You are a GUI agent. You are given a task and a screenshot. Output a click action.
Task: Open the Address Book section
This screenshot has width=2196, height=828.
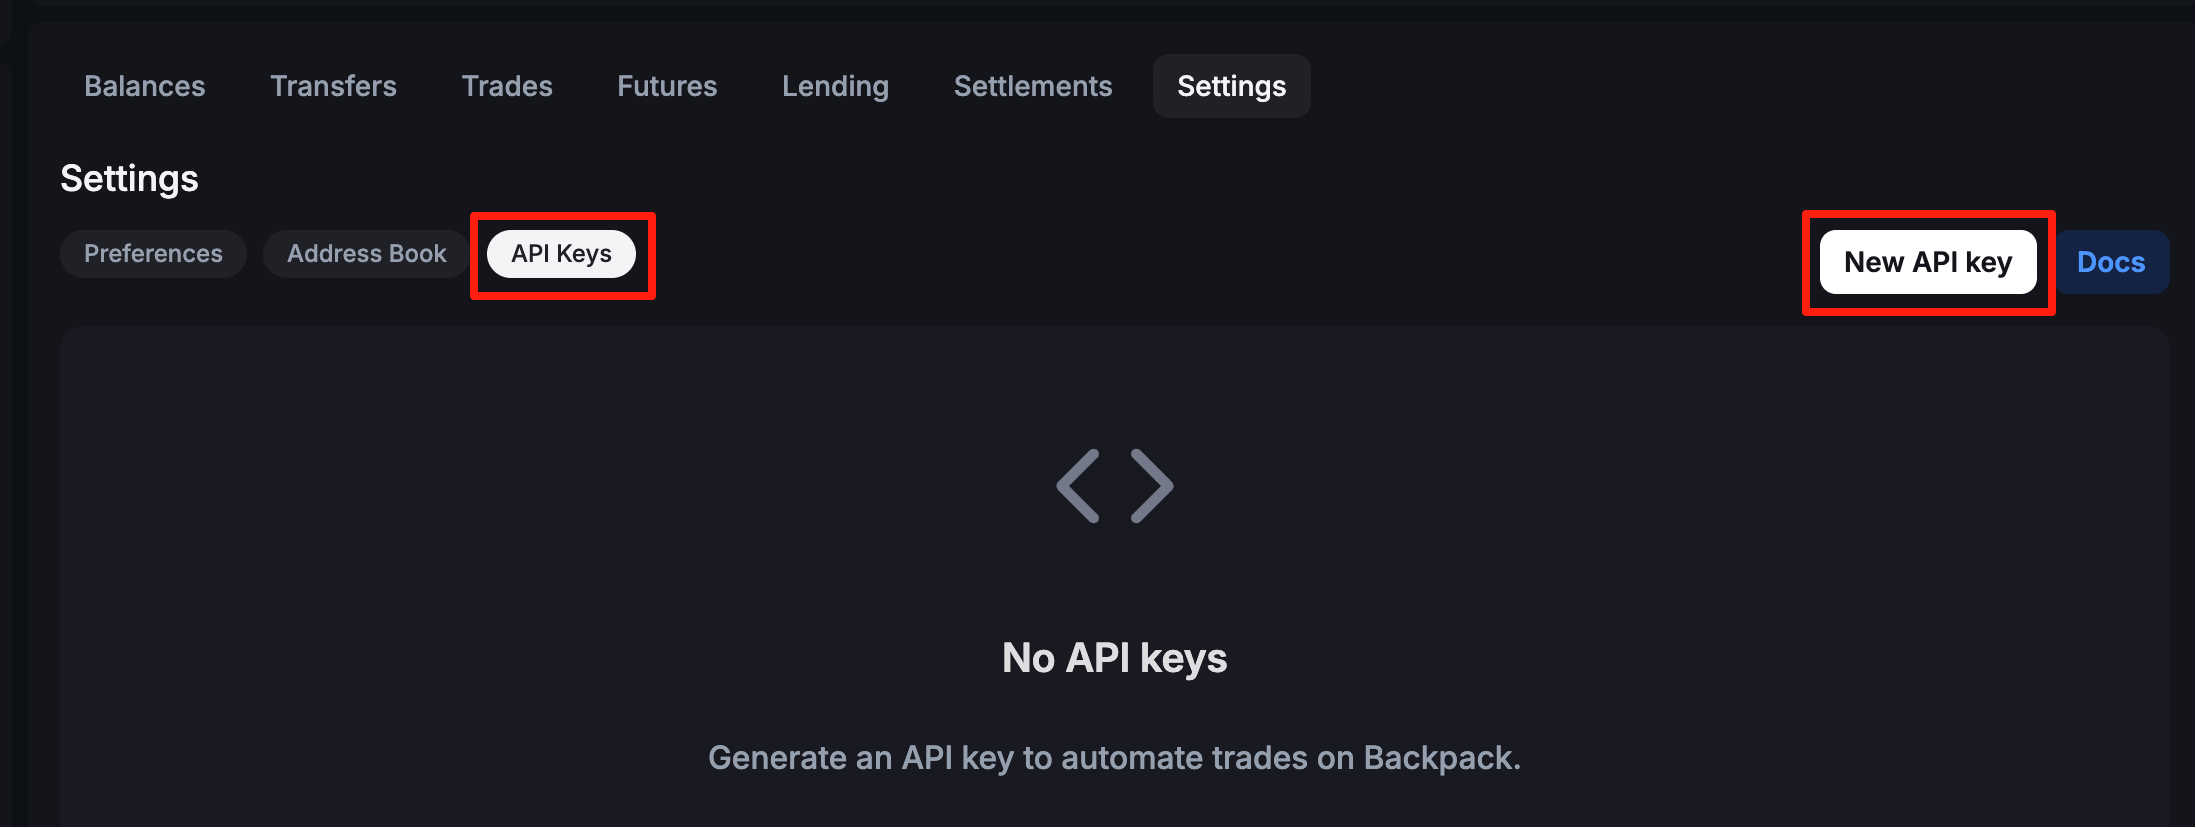point(366,254)
